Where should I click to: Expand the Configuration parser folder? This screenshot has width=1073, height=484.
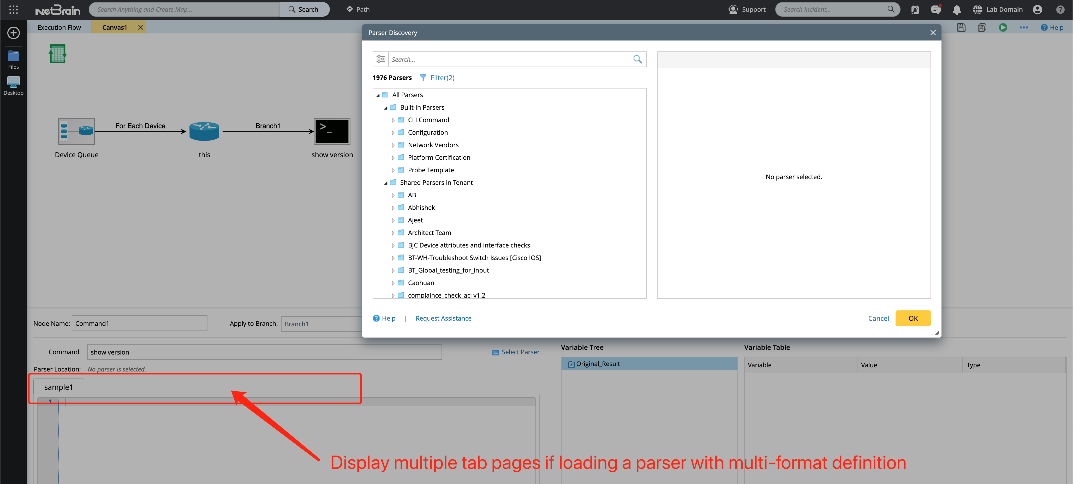(393, 132)
